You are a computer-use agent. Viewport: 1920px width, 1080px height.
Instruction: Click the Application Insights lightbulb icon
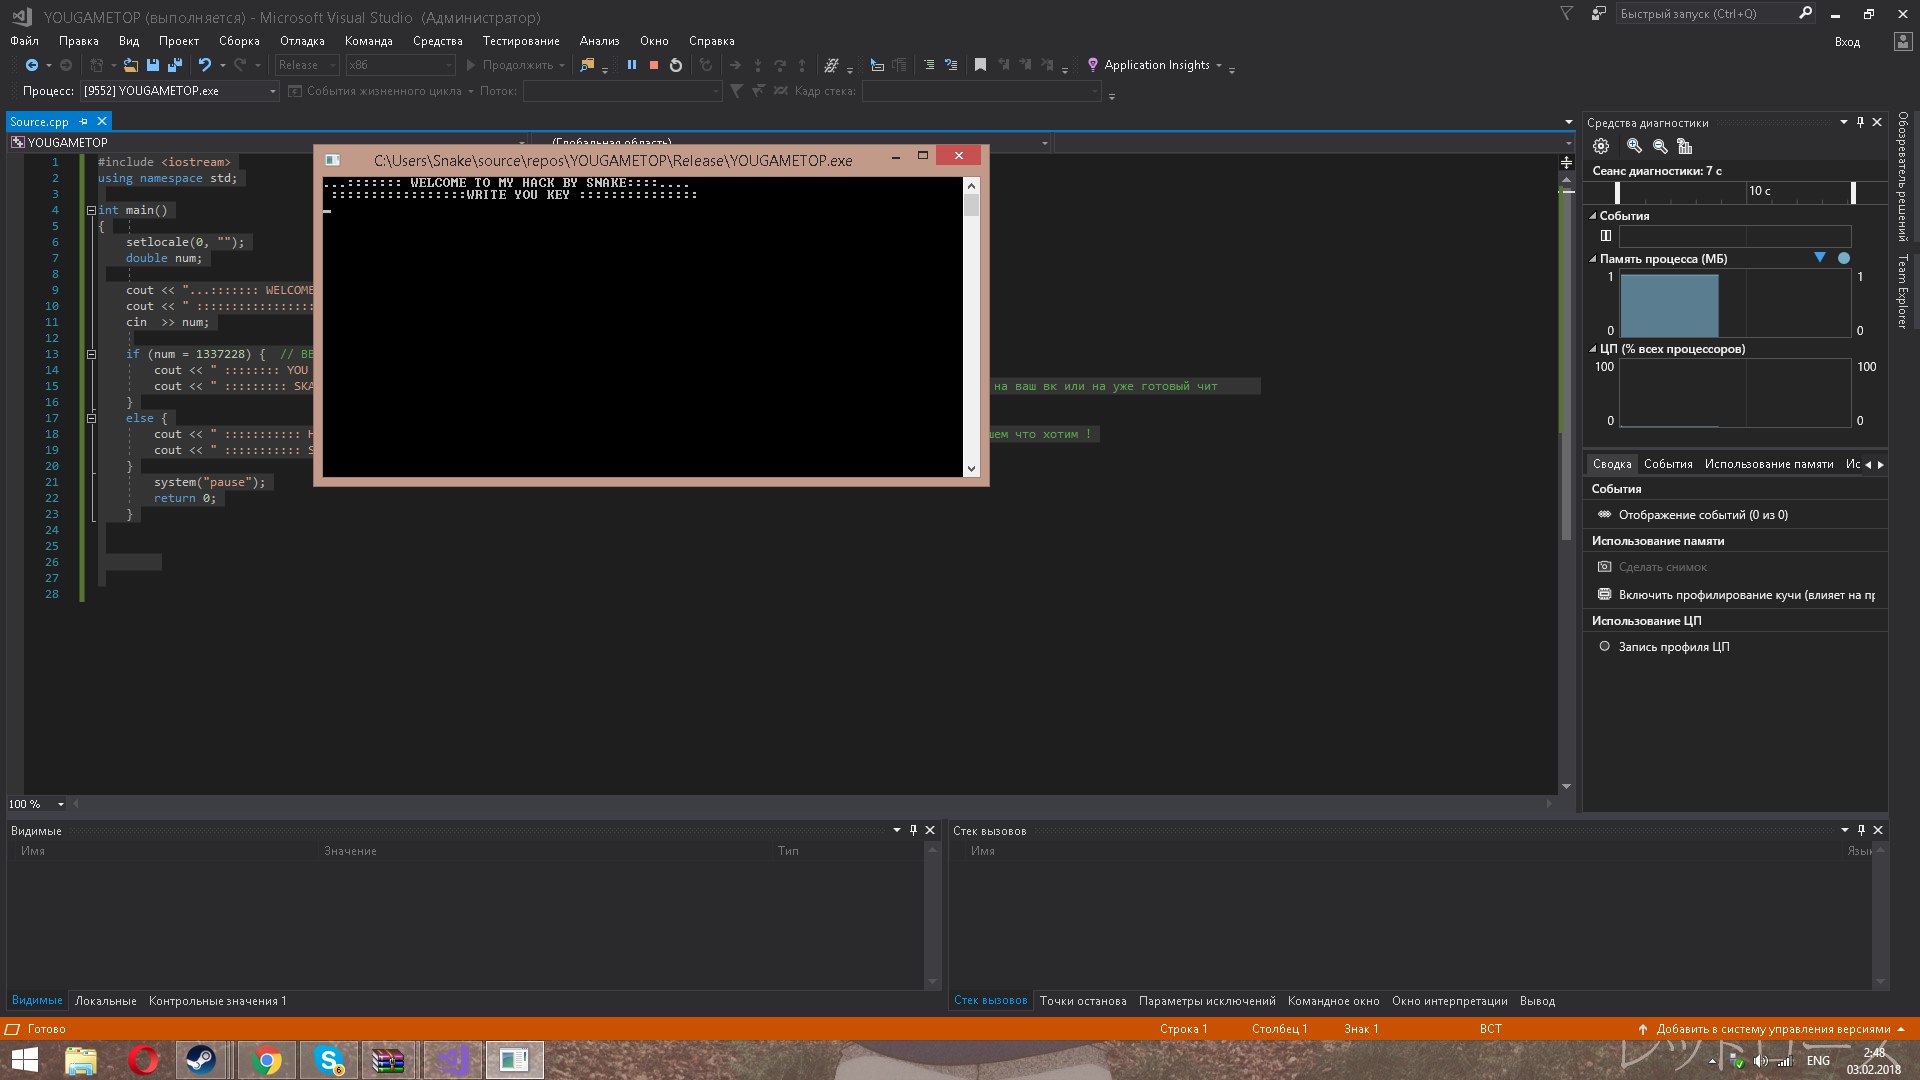[1093, 65]
